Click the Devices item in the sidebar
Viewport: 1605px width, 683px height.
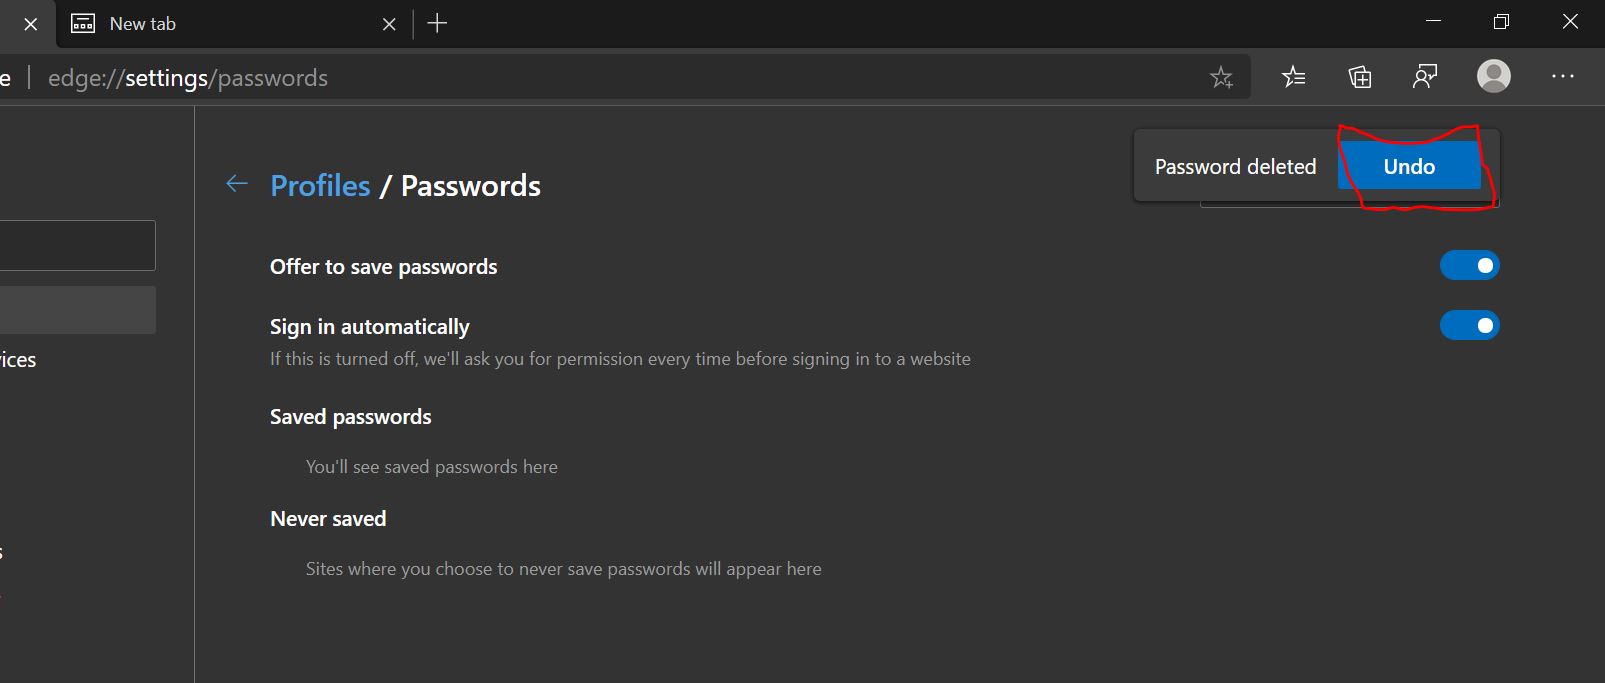[18, 359]
